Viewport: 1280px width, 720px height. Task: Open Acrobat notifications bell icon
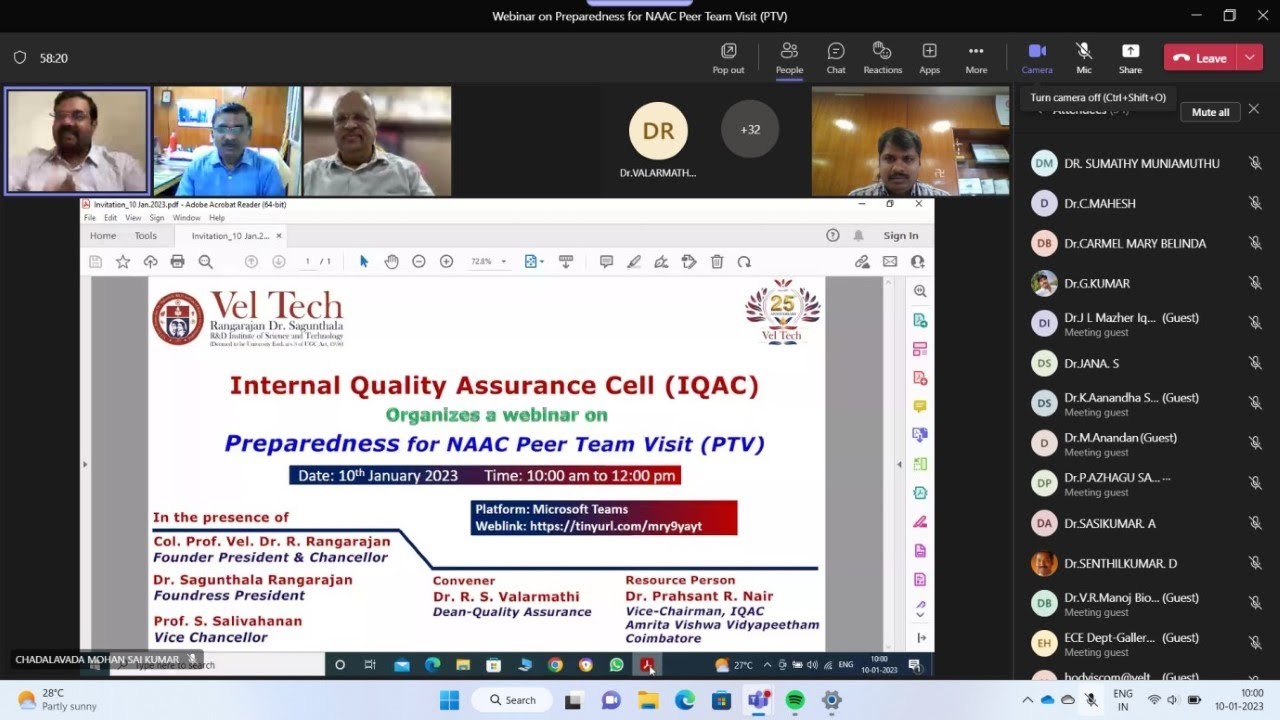pos(858,236)
